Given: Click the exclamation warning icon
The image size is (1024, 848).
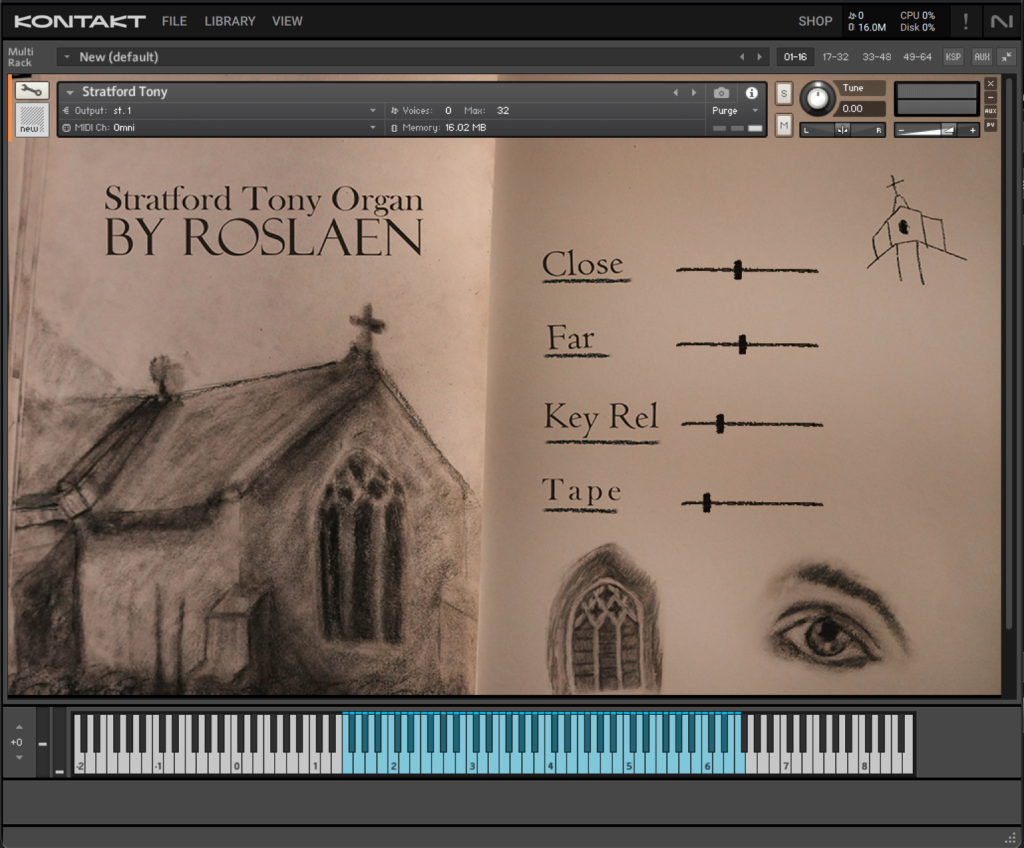Looking at the screenshot, I should point(965,22).
